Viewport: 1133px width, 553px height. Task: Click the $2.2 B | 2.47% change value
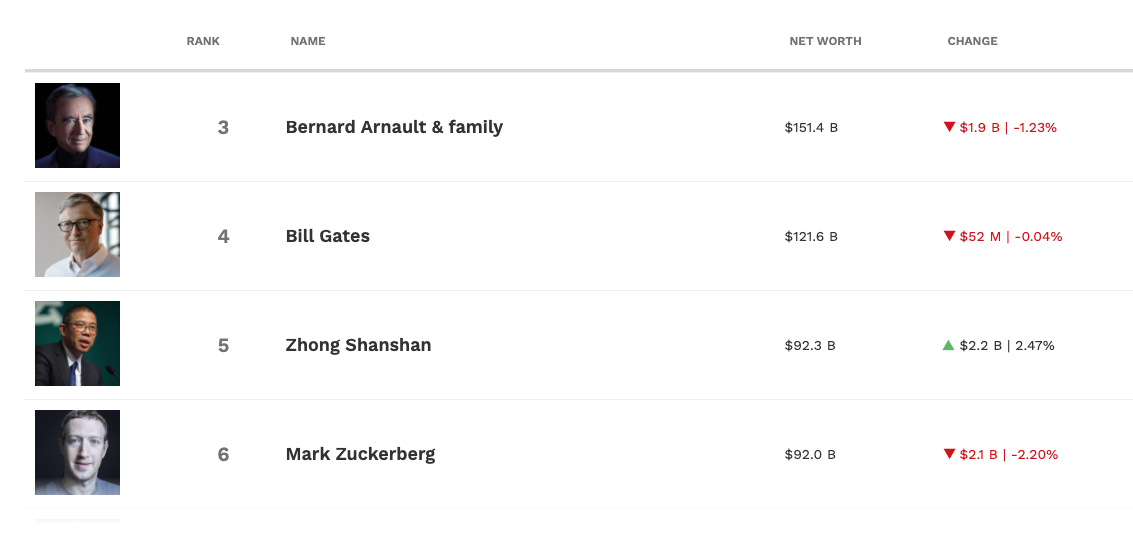1006,346
